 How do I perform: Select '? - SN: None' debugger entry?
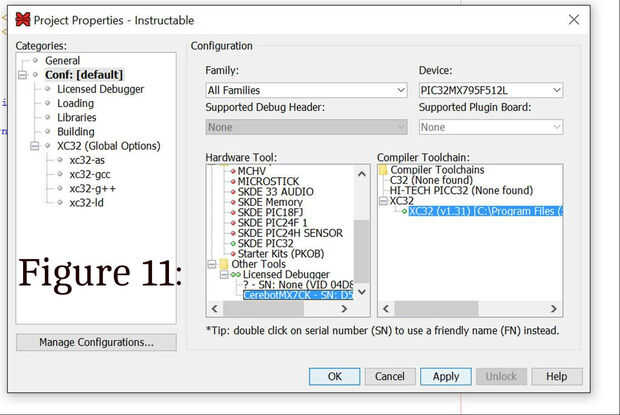pos(298,285)
